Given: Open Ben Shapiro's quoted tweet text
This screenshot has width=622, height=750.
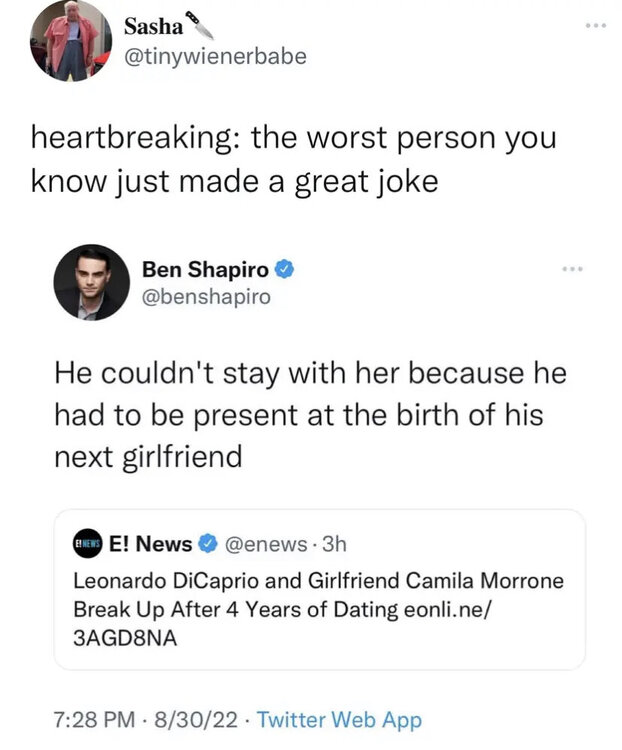Looking at the screenshot, I should tap(310, 415).
